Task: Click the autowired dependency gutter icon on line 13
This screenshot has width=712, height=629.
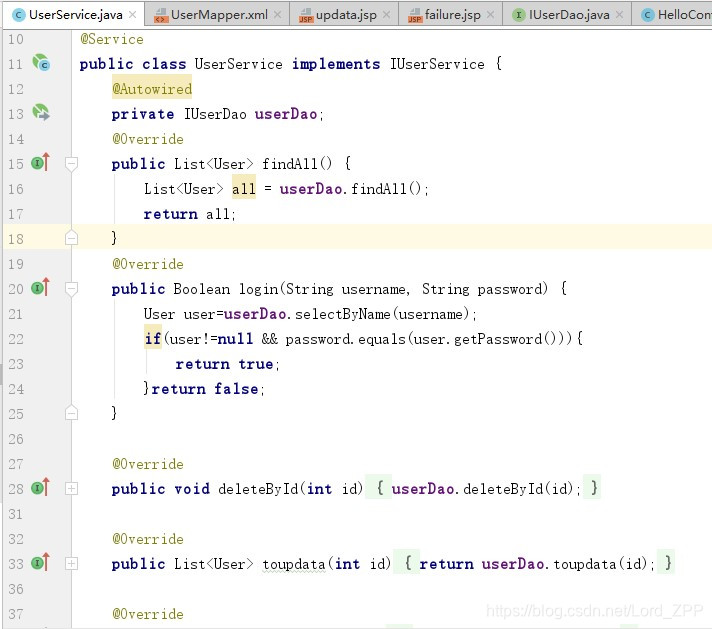Action: [x=41, y=112]
